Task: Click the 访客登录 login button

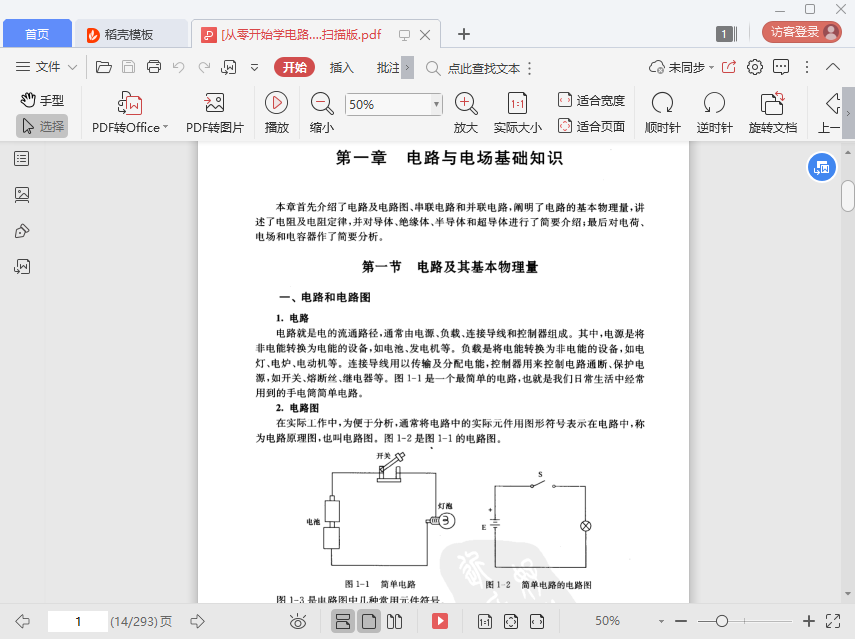Action: (x=802, y=32)
